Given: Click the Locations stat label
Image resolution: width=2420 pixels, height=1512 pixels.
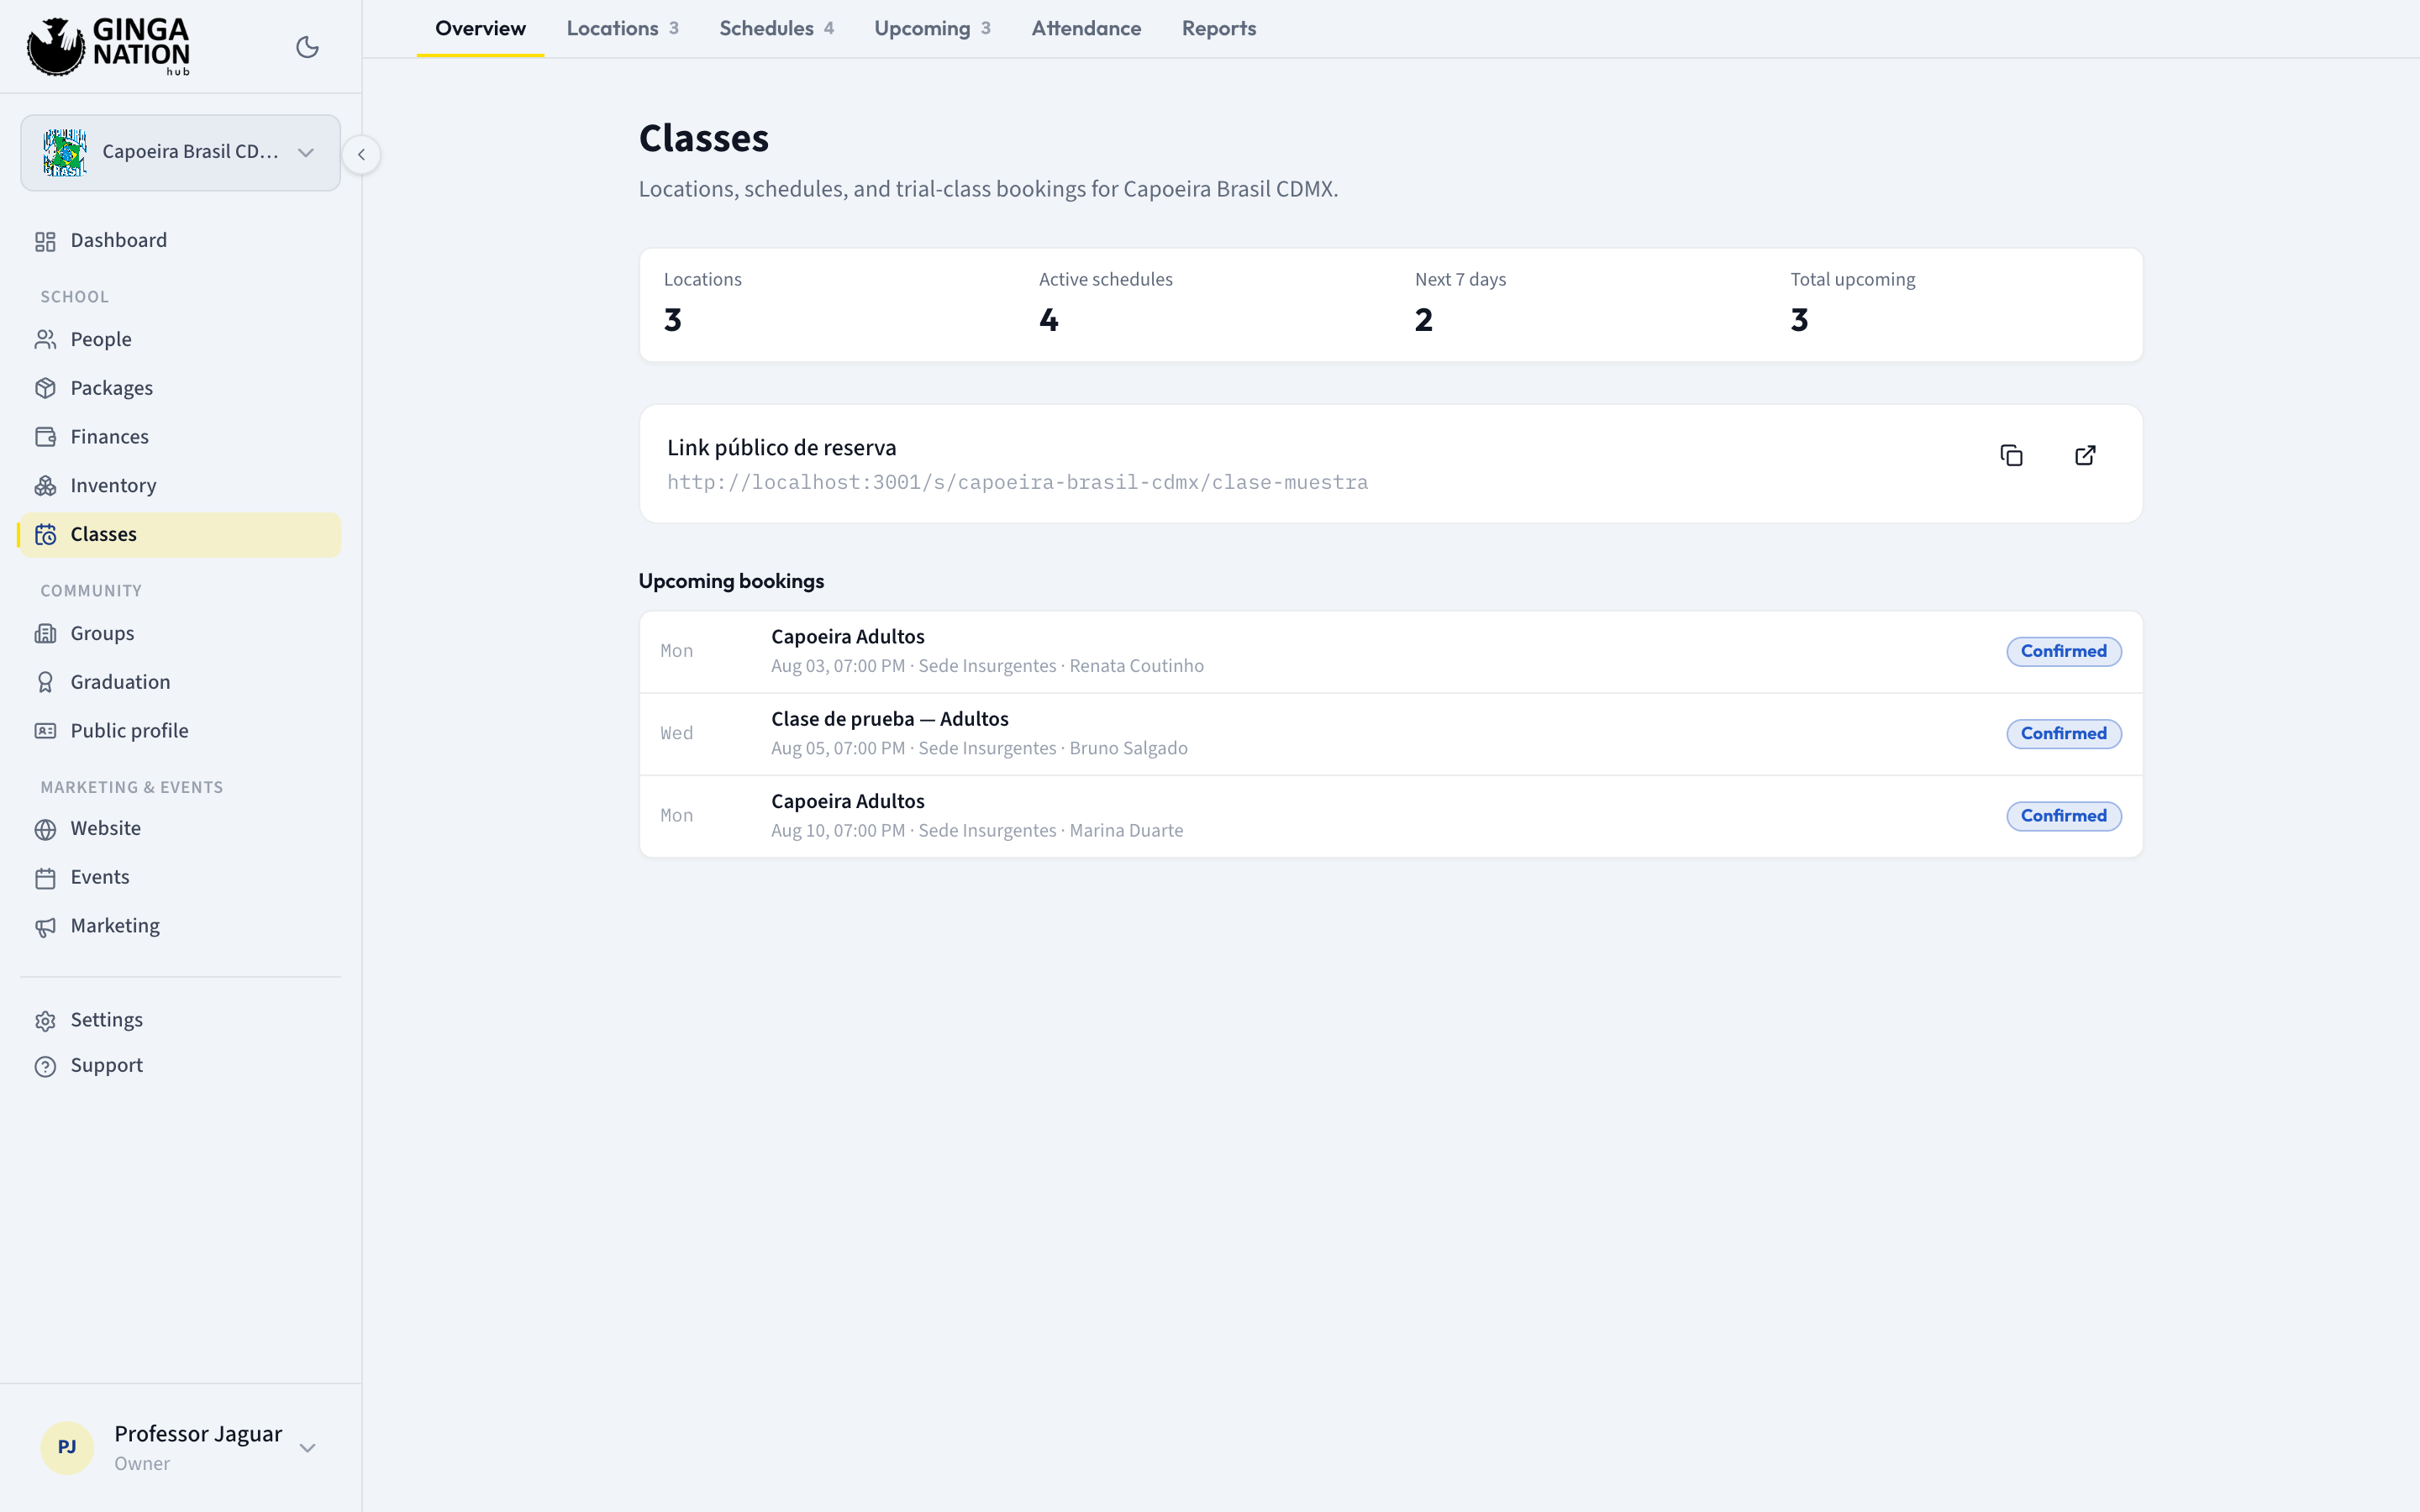Looking at the screenshot, I should [702, 280].
